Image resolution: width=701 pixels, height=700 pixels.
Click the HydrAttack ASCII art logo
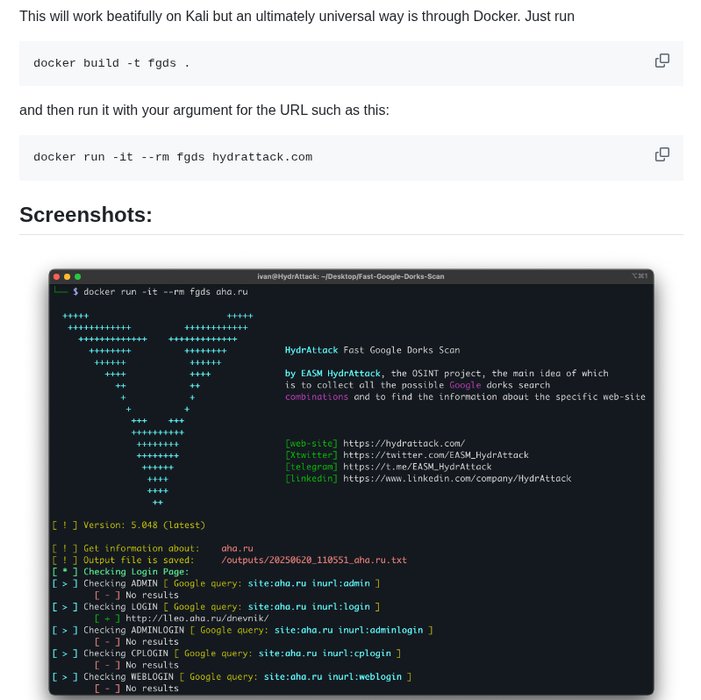point(158,409)
